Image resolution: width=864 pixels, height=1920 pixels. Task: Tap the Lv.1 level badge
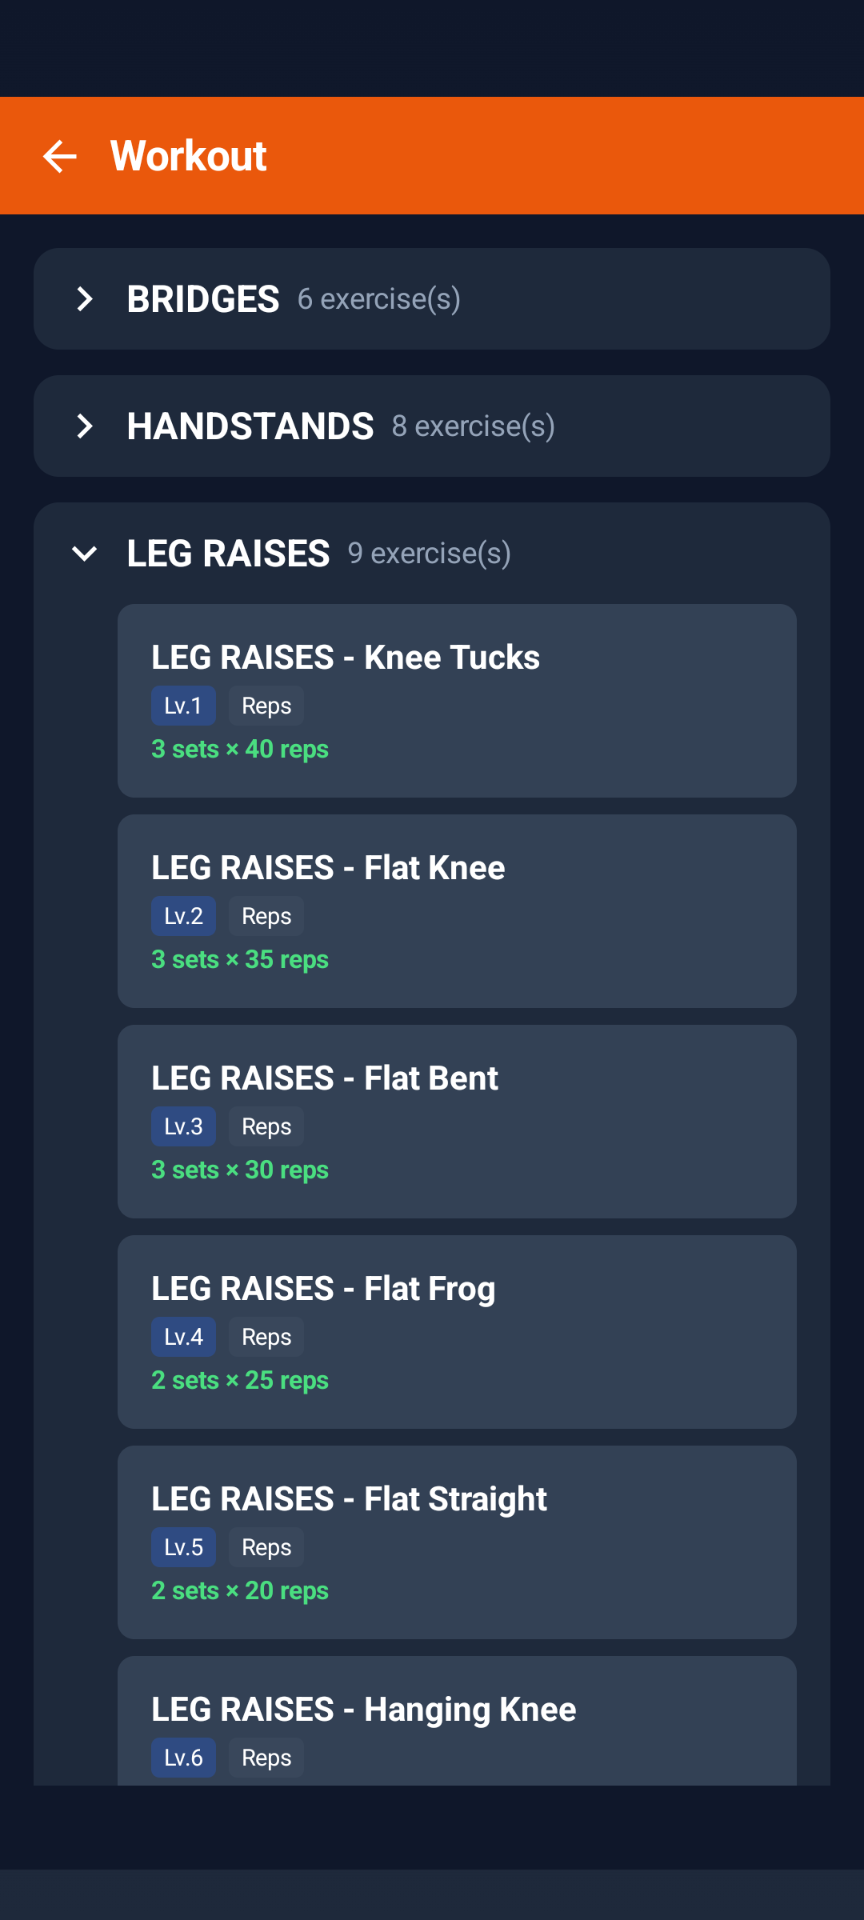coord(183,706)
